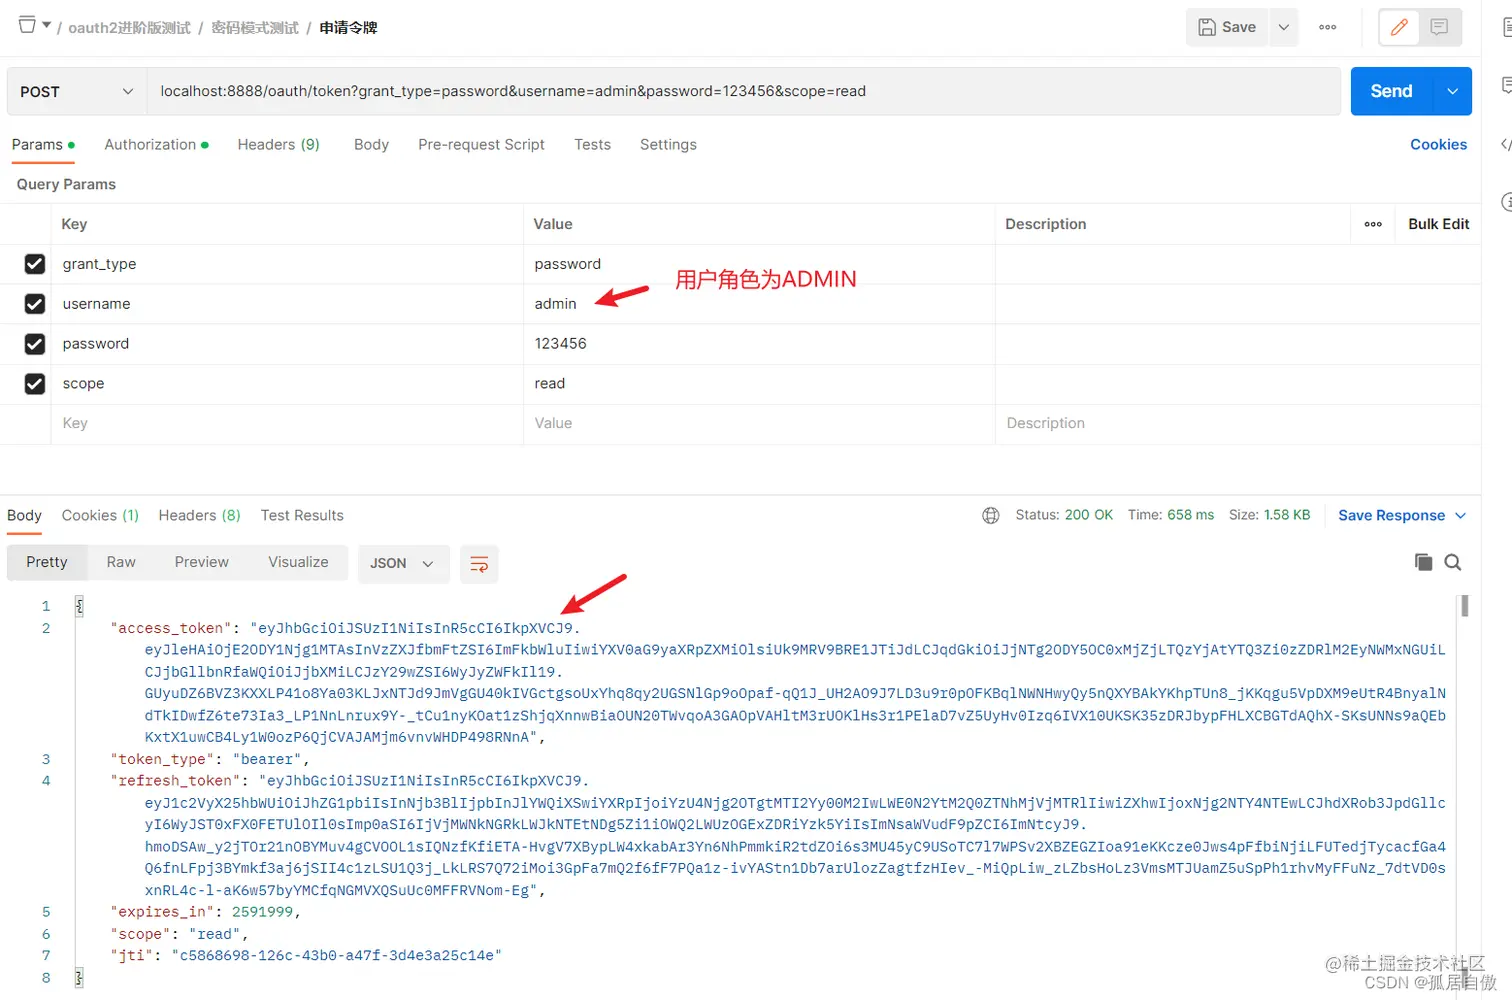This screenshot has width=1512, height=1000.
Task: Click the key cell 'scope'
Action: 287,384
